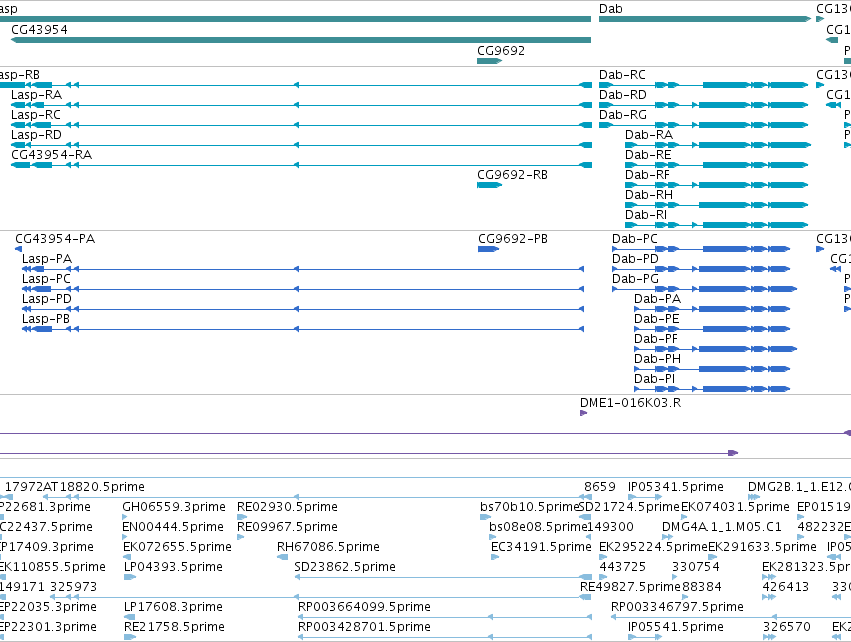Select the LP17608.3prime EST label
Screen dimensions: 851x642
click(173, 607)
